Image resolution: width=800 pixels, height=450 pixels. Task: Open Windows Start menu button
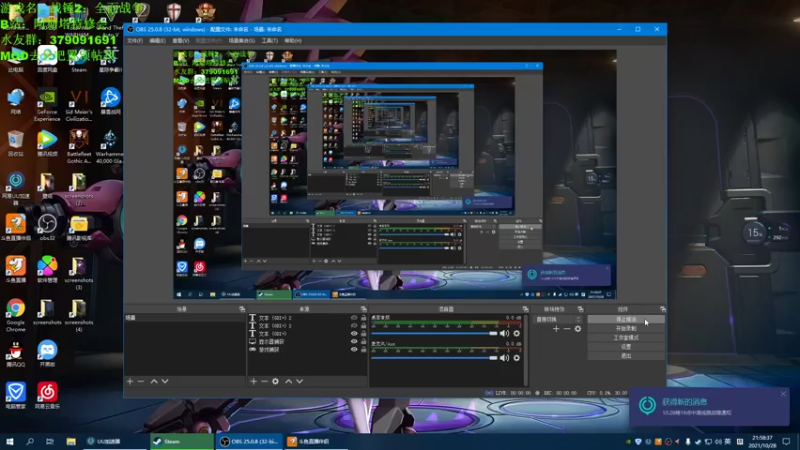[x=10, y=442]
